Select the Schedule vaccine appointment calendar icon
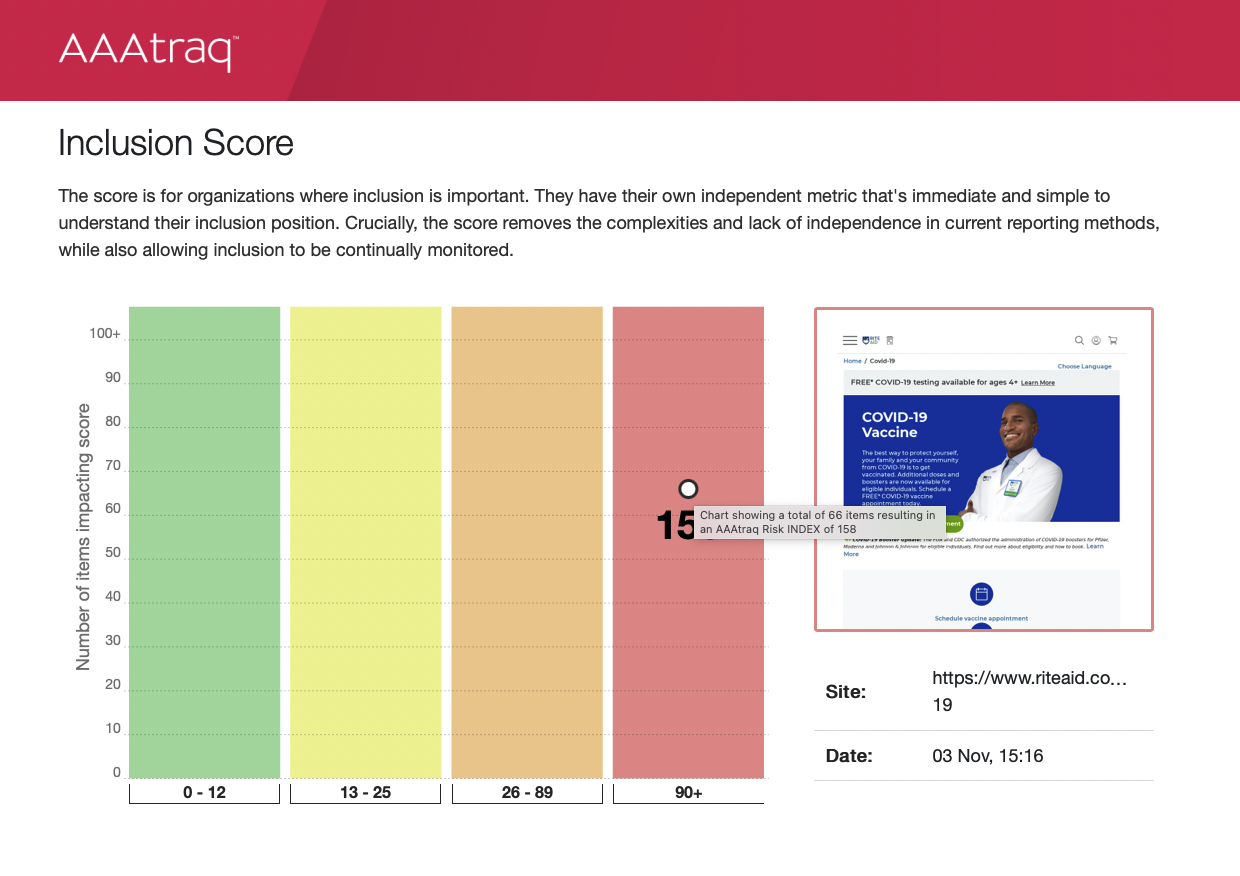This screenshot has height=876, width=1240. [982, 592]
